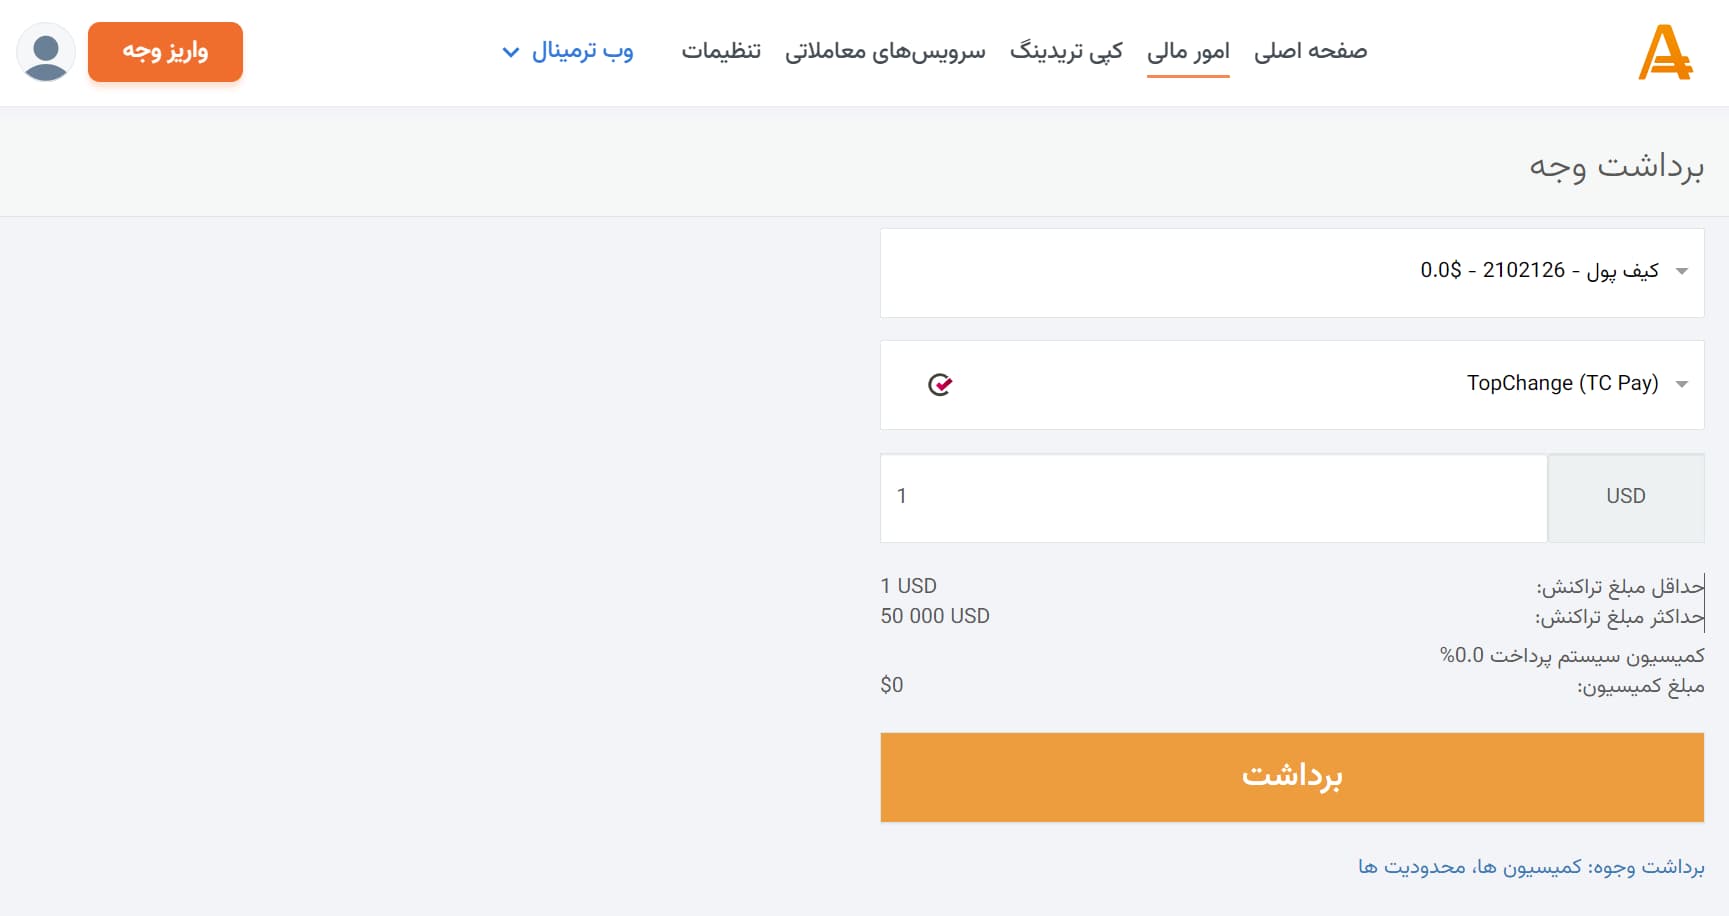The image size is (1729, 916).
Task: Open withdrawal commissions and limits link
Action: (x=1530, y=866)
